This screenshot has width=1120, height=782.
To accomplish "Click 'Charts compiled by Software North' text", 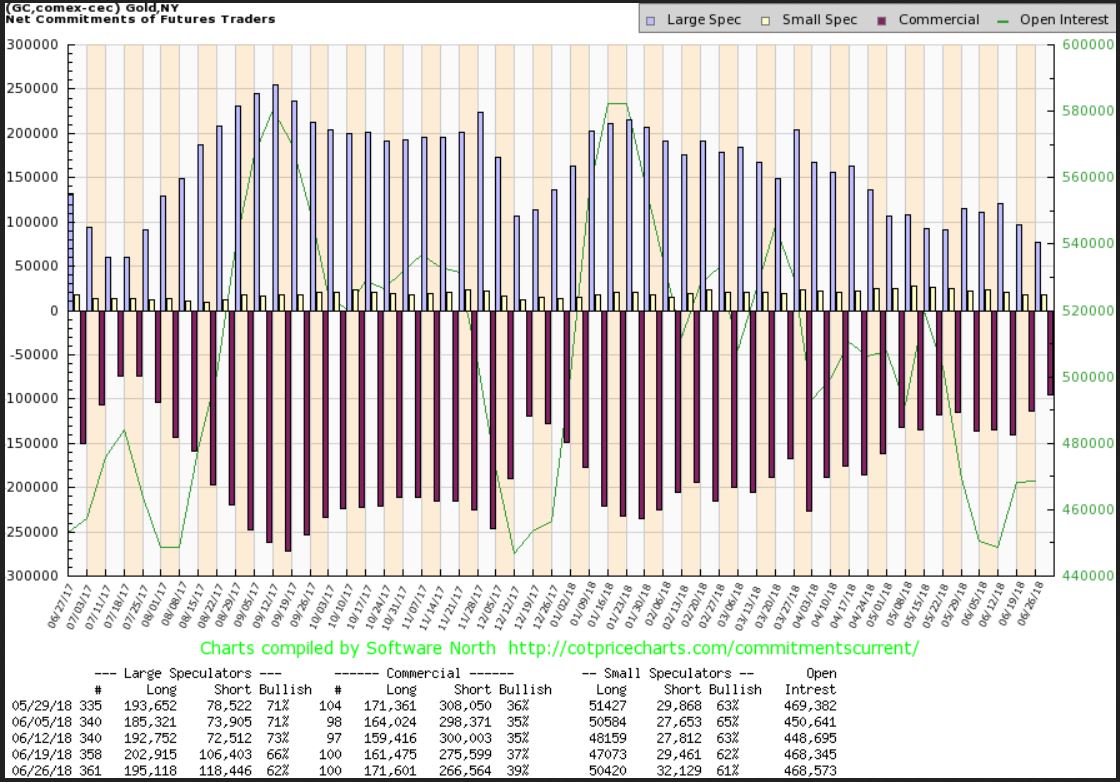I will point(347,648).
